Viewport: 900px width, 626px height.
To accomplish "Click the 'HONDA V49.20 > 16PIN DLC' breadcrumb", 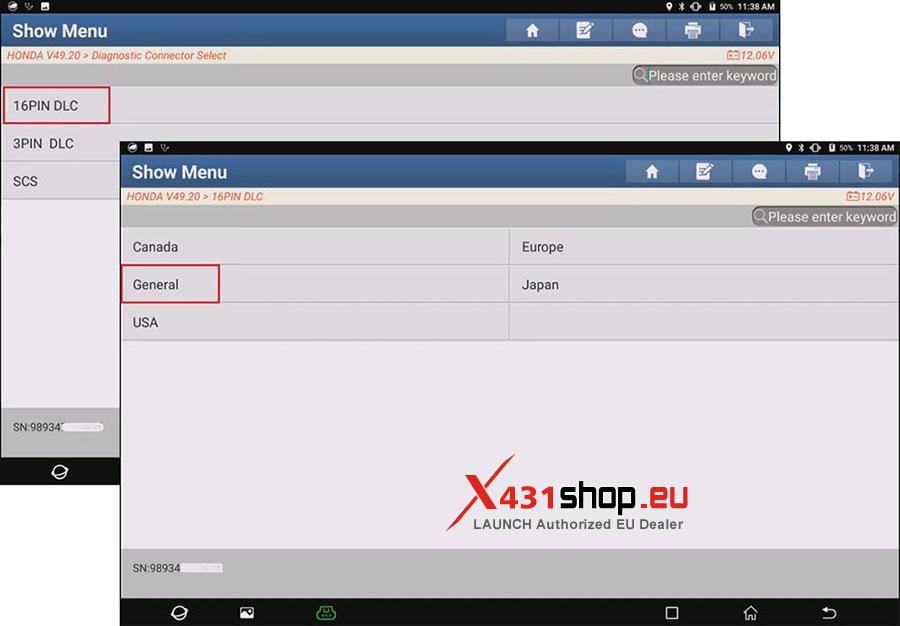I will (x=195, y=197).
